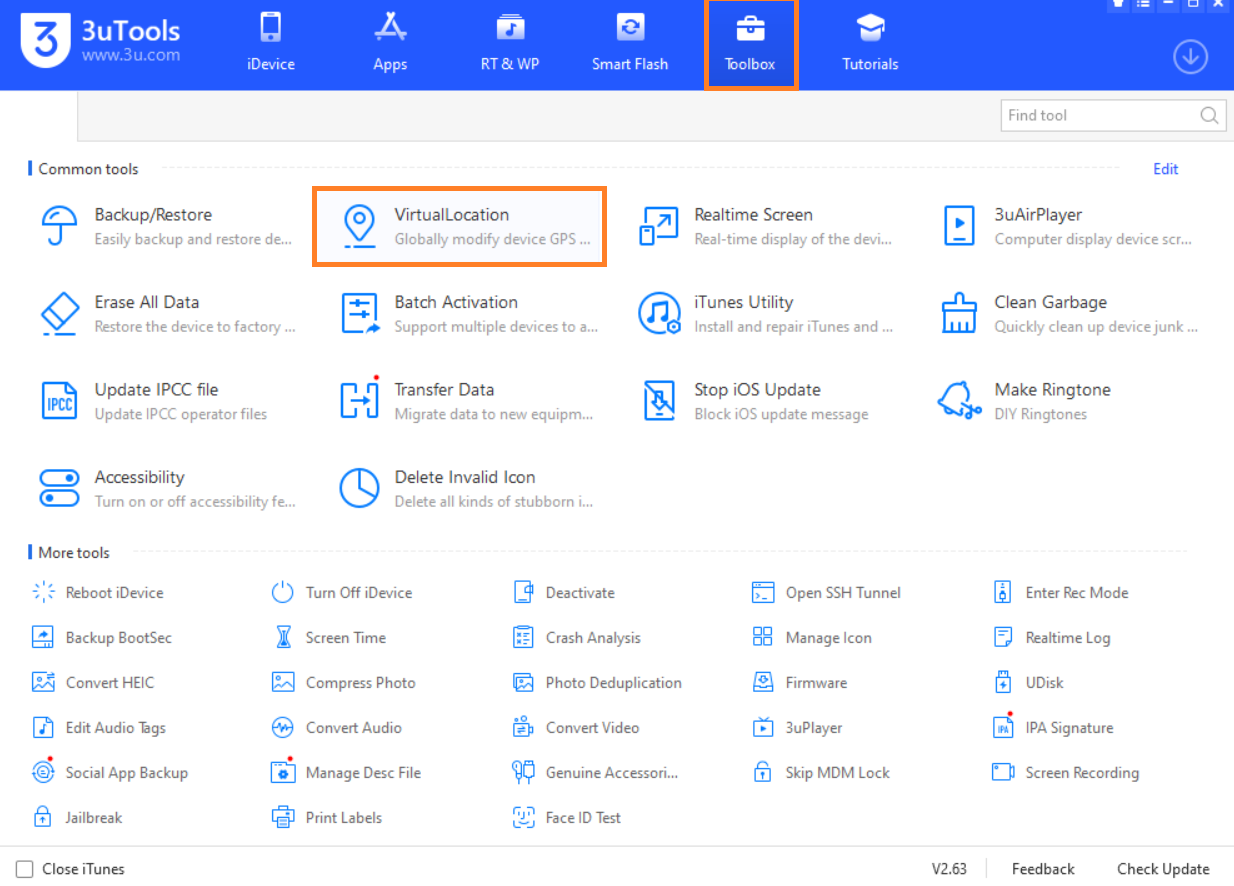1234x886 pixels.
Task: Click the Edit link for common tools
Action: click(x=1165, y=169)
